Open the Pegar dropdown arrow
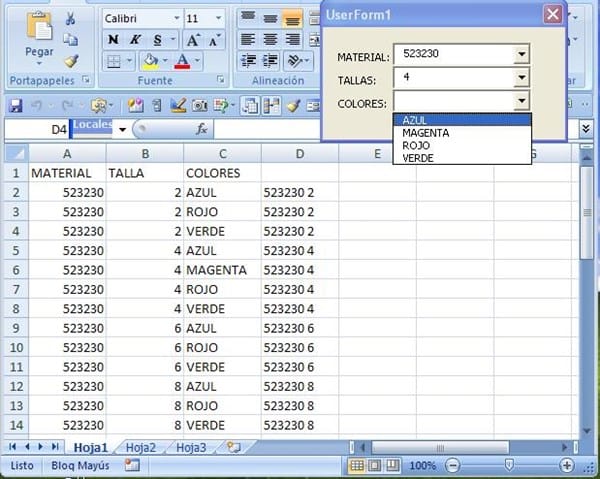The width and height of the screenshot is (600, 479). tap(39, 64)
